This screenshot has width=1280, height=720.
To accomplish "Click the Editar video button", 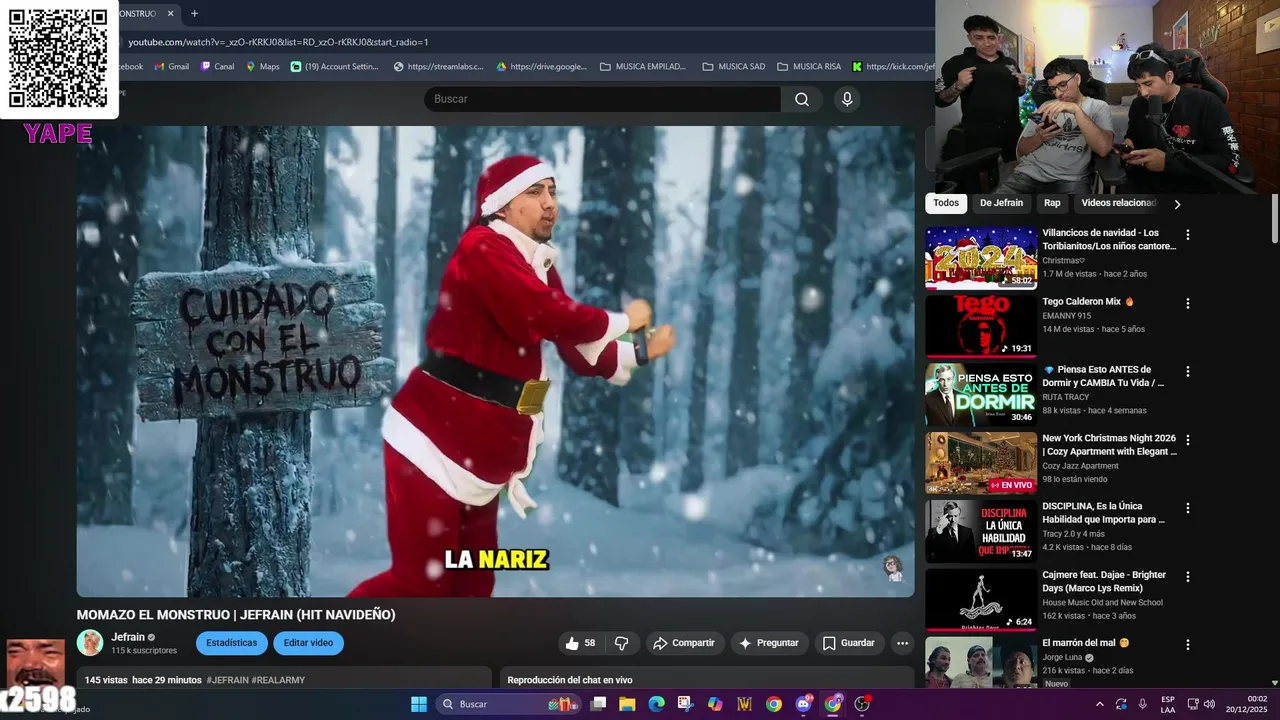I will click(308, 643).
